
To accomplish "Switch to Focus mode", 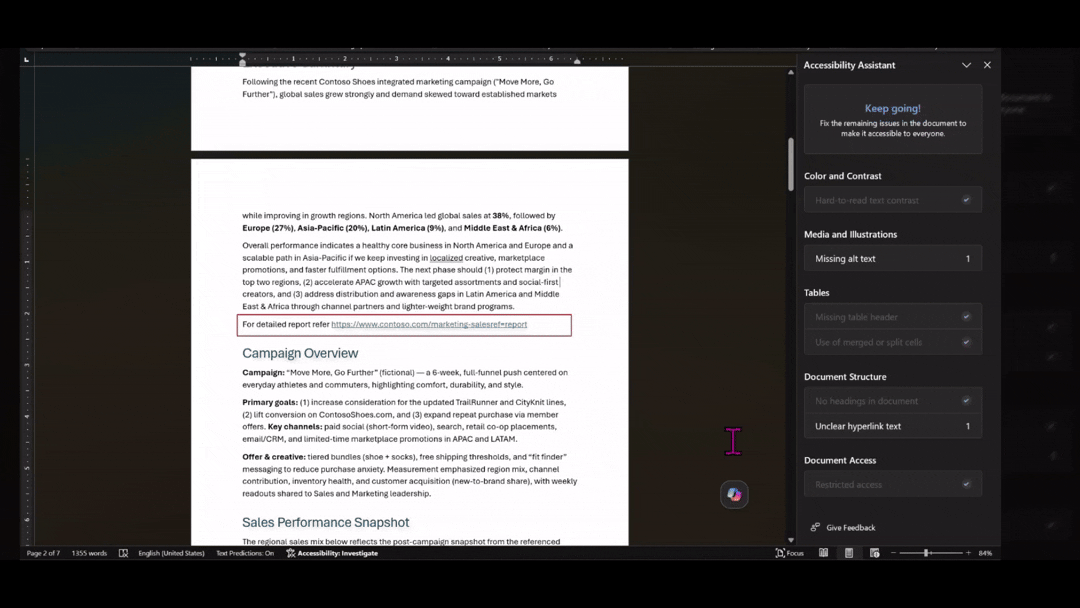I will tap(789, 553).
